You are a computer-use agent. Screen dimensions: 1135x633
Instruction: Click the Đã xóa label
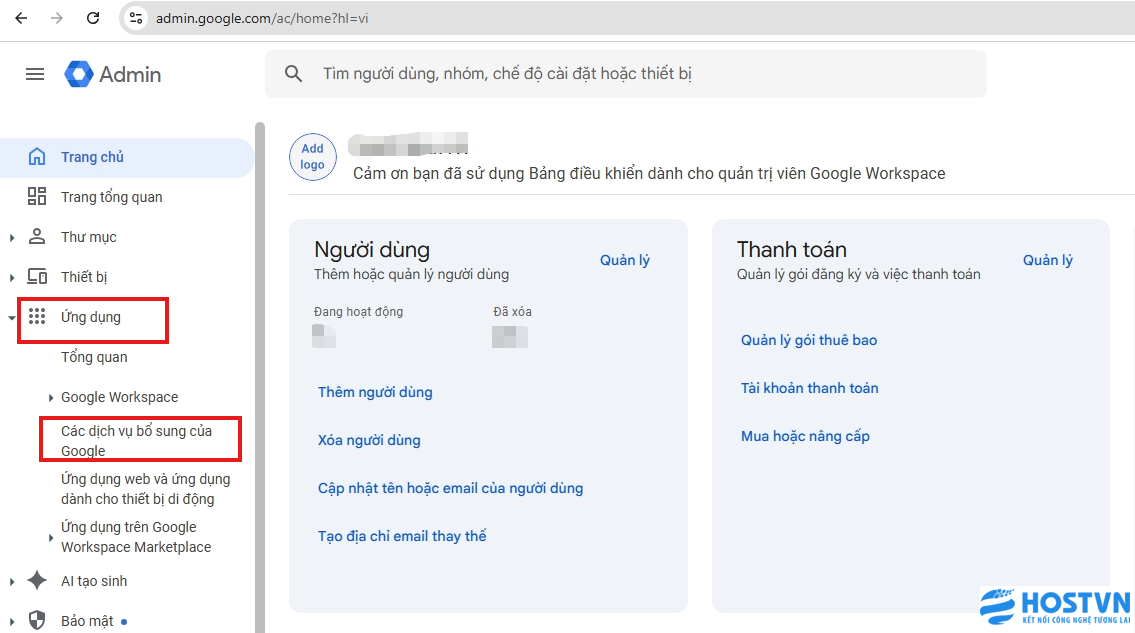[x=512, y=311]
